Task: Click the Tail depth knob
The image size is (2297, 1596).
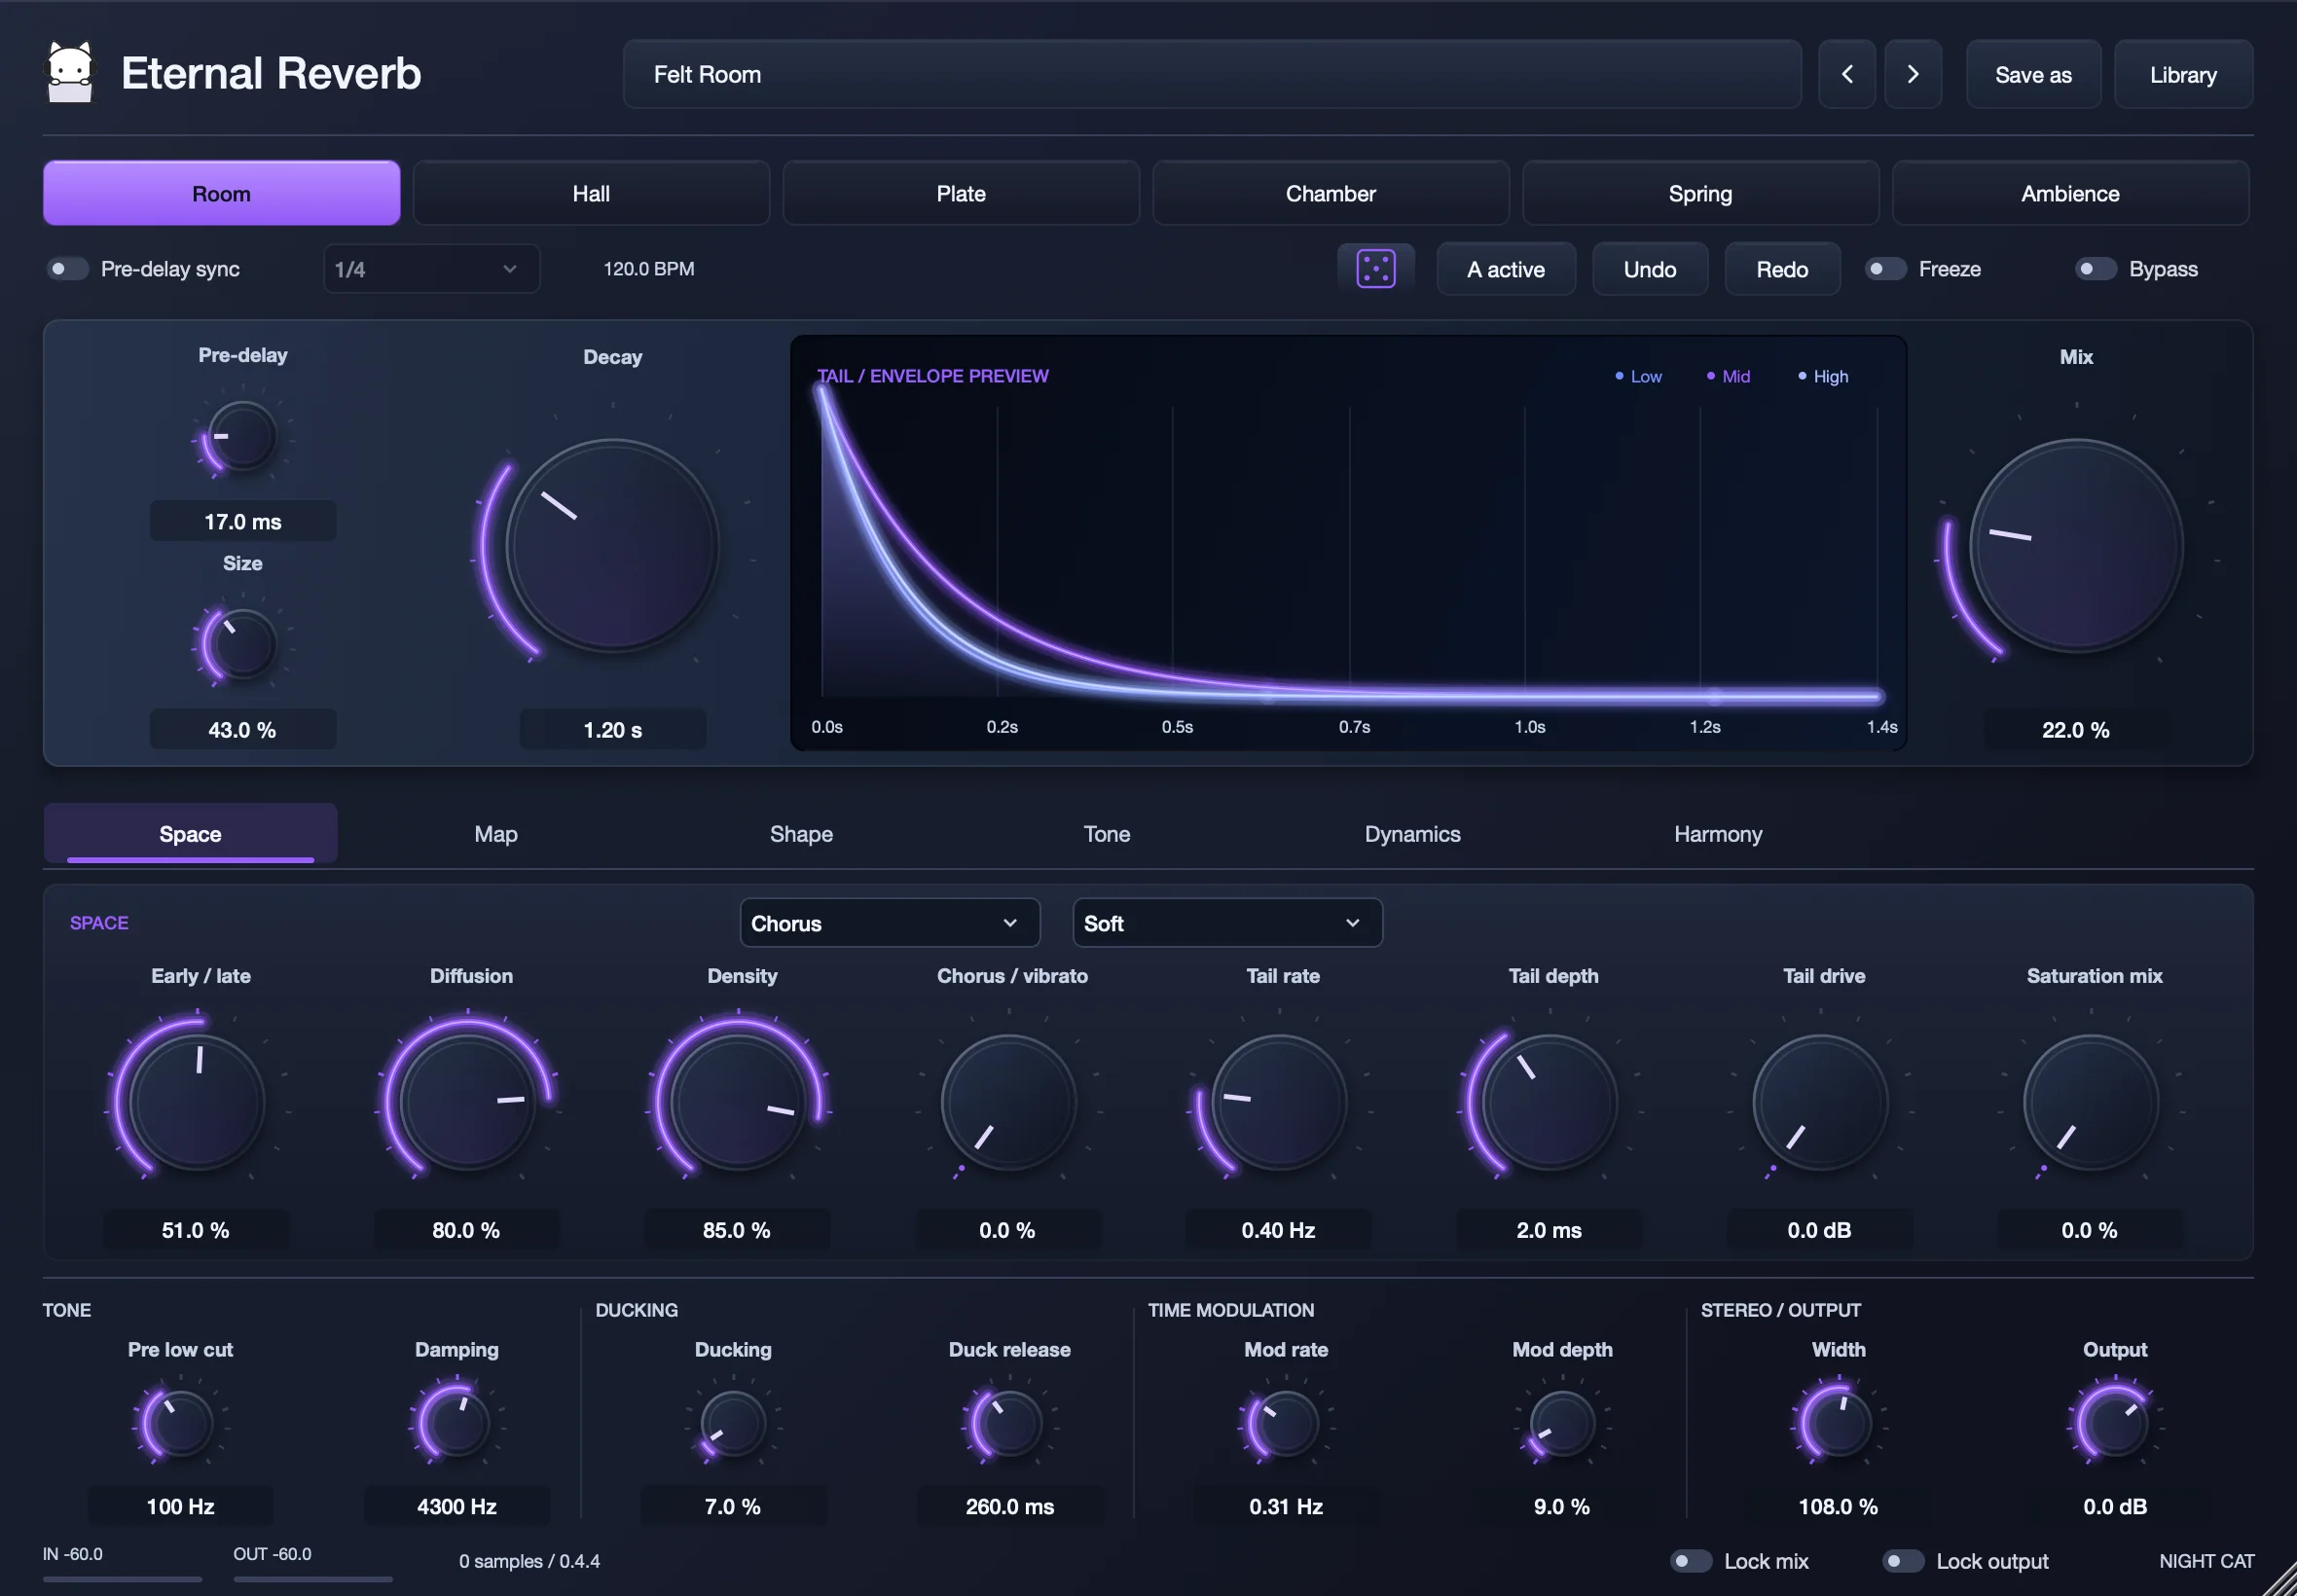Action: point(1549,1102)
